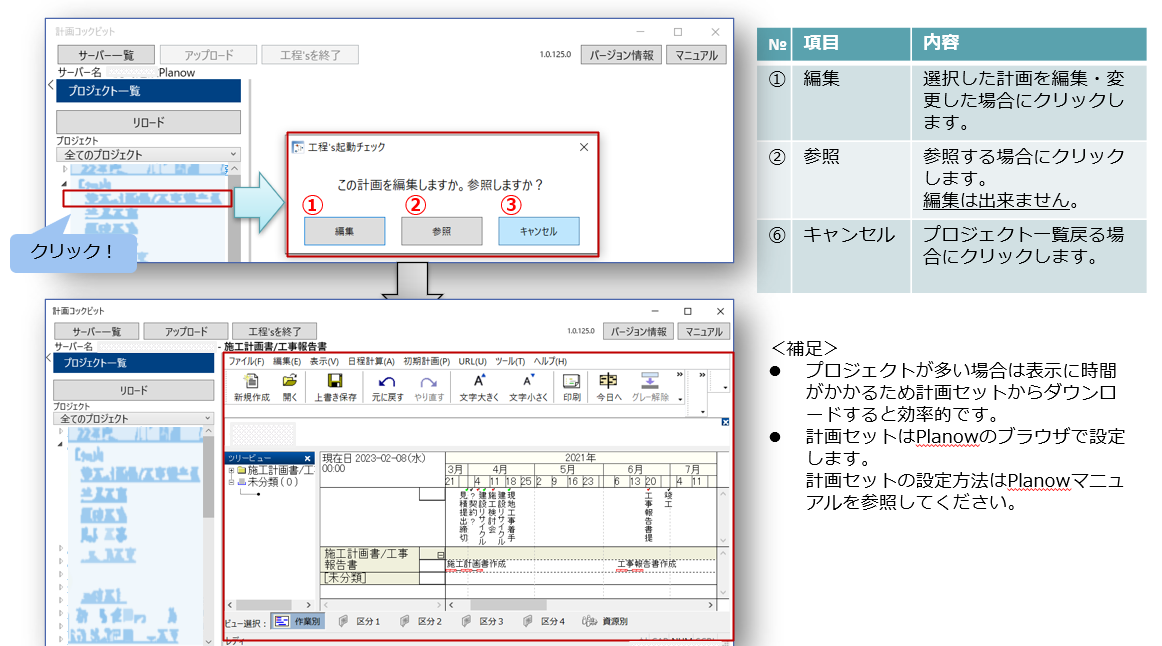Collapse 未分類(0) node via minus box

click(231, 482)
